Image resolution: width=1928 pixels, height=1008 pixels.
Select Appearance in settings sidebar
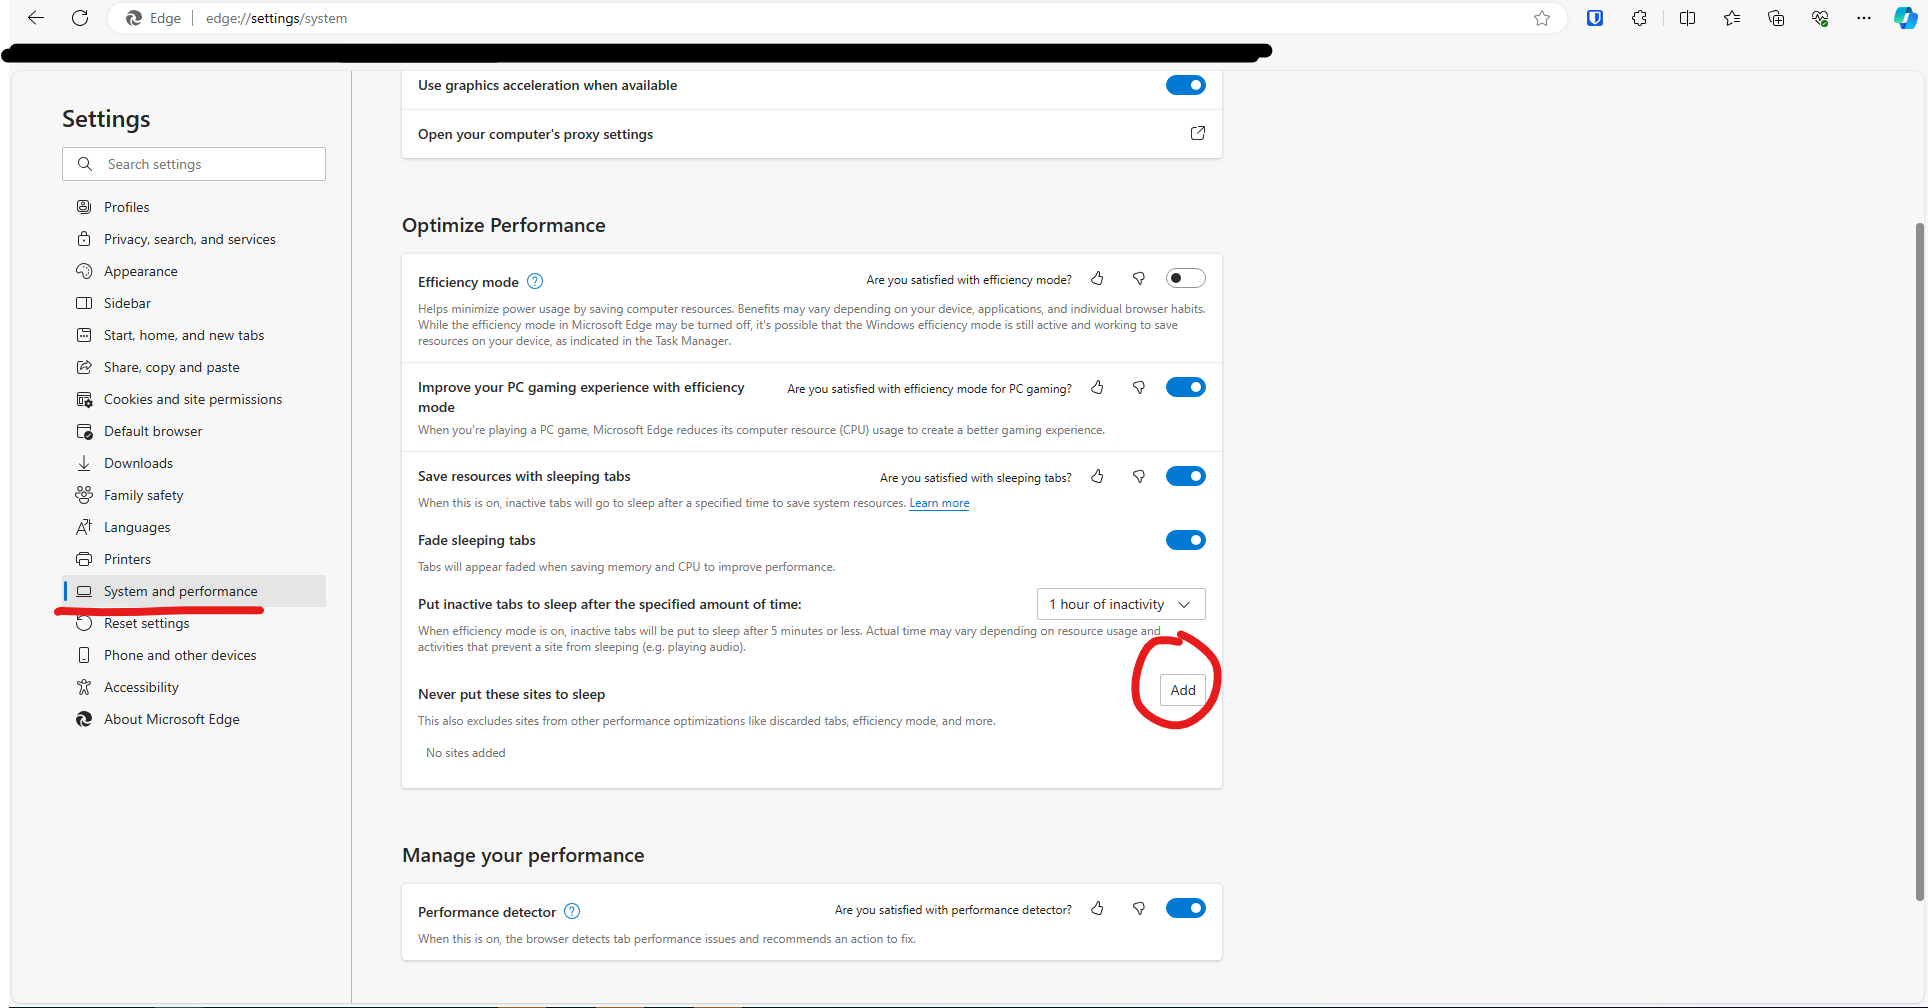[140, 271]
